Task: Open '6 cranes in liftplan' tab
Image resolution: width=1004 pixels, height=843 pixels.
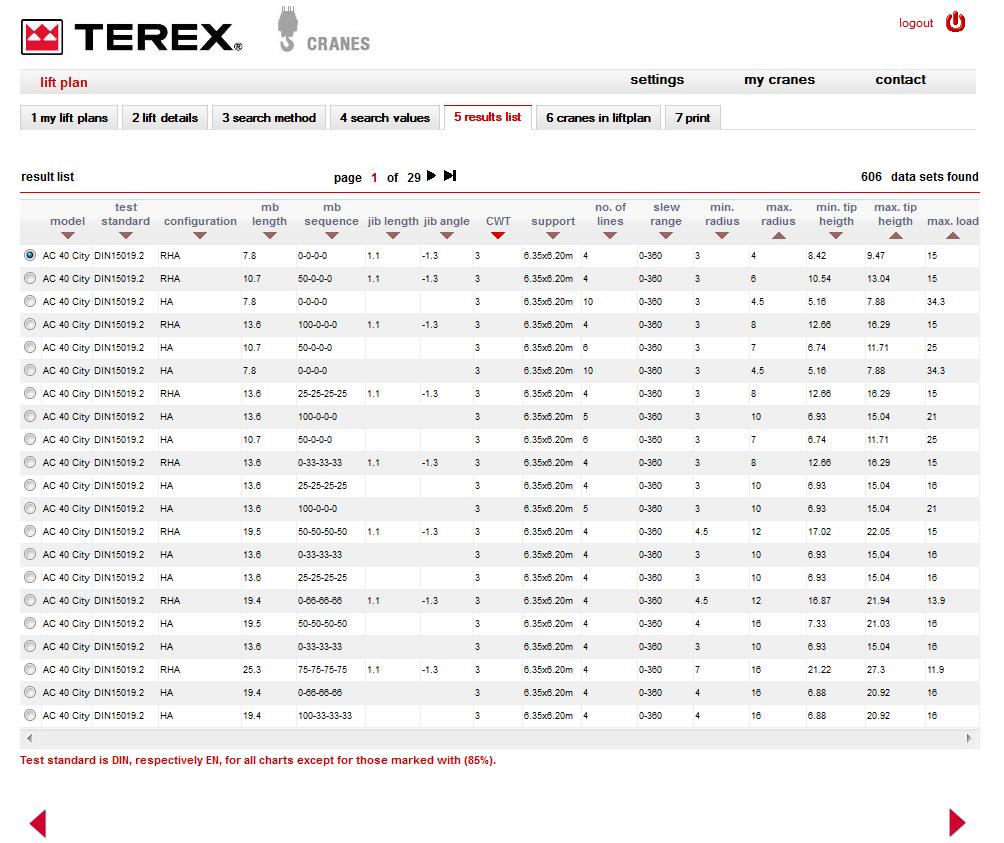Action: click(x=599, y=118)
